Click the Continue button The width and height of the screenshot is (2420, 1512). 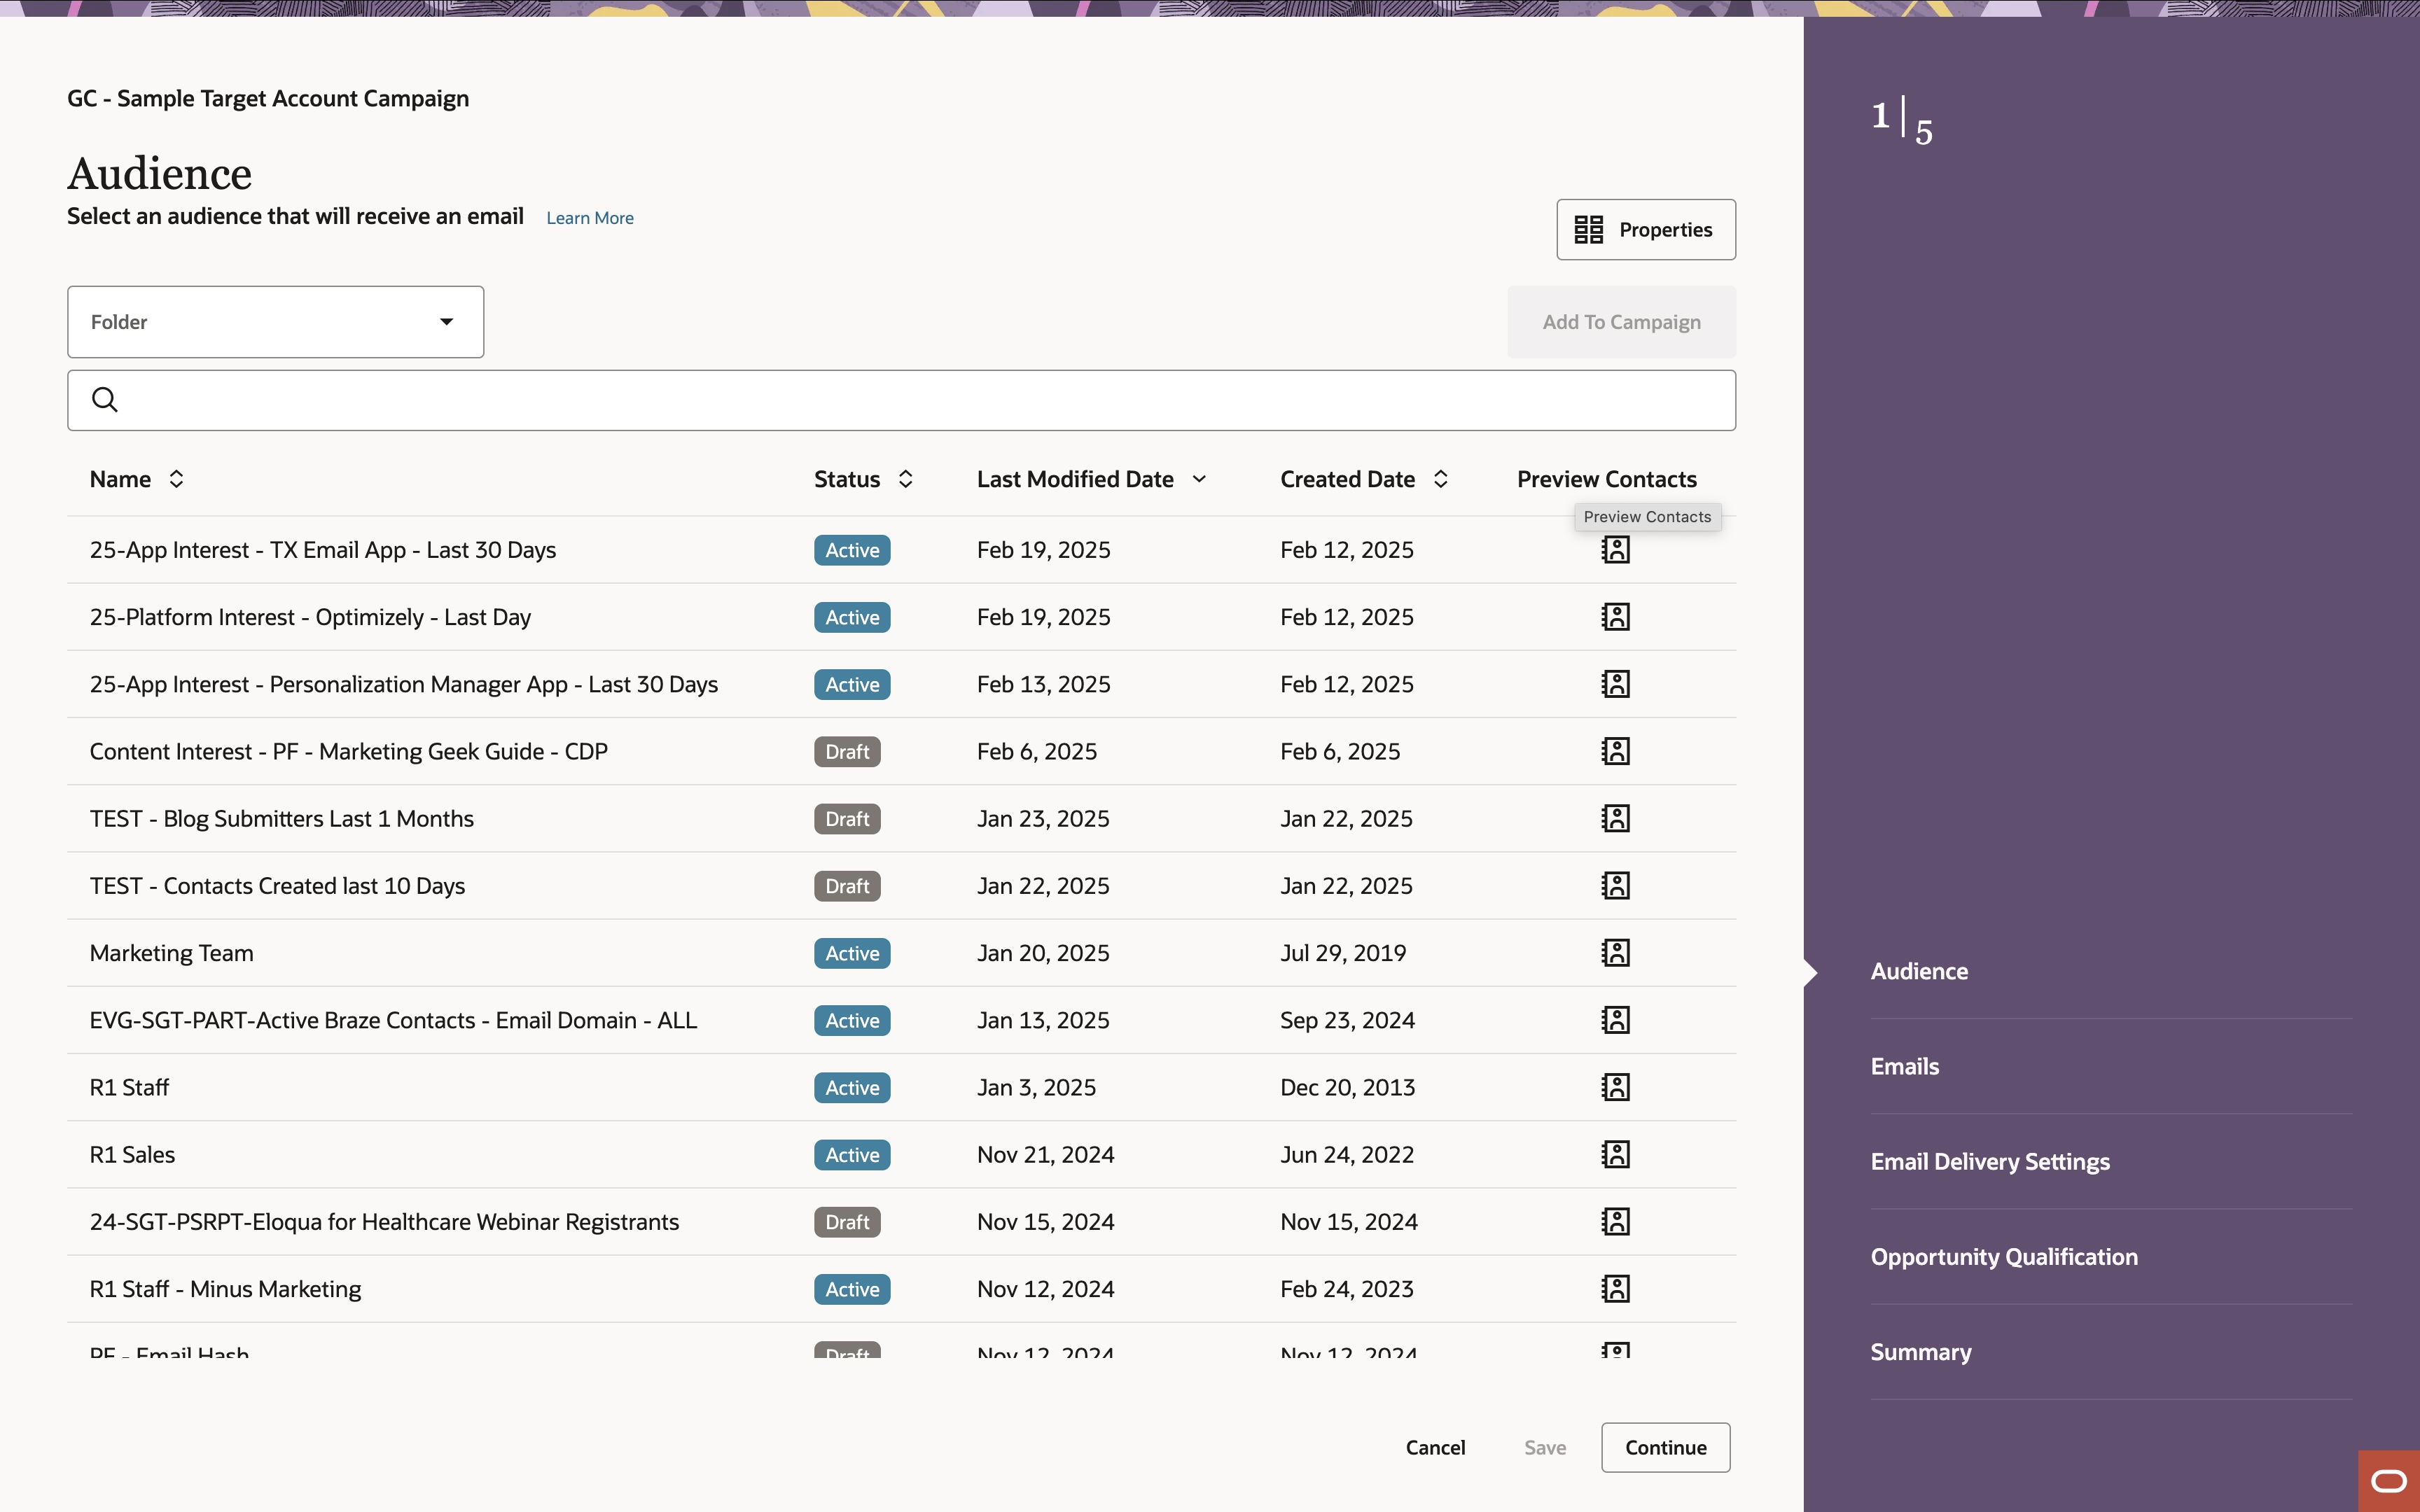pyautogui.click(x=1664, y=1447)
